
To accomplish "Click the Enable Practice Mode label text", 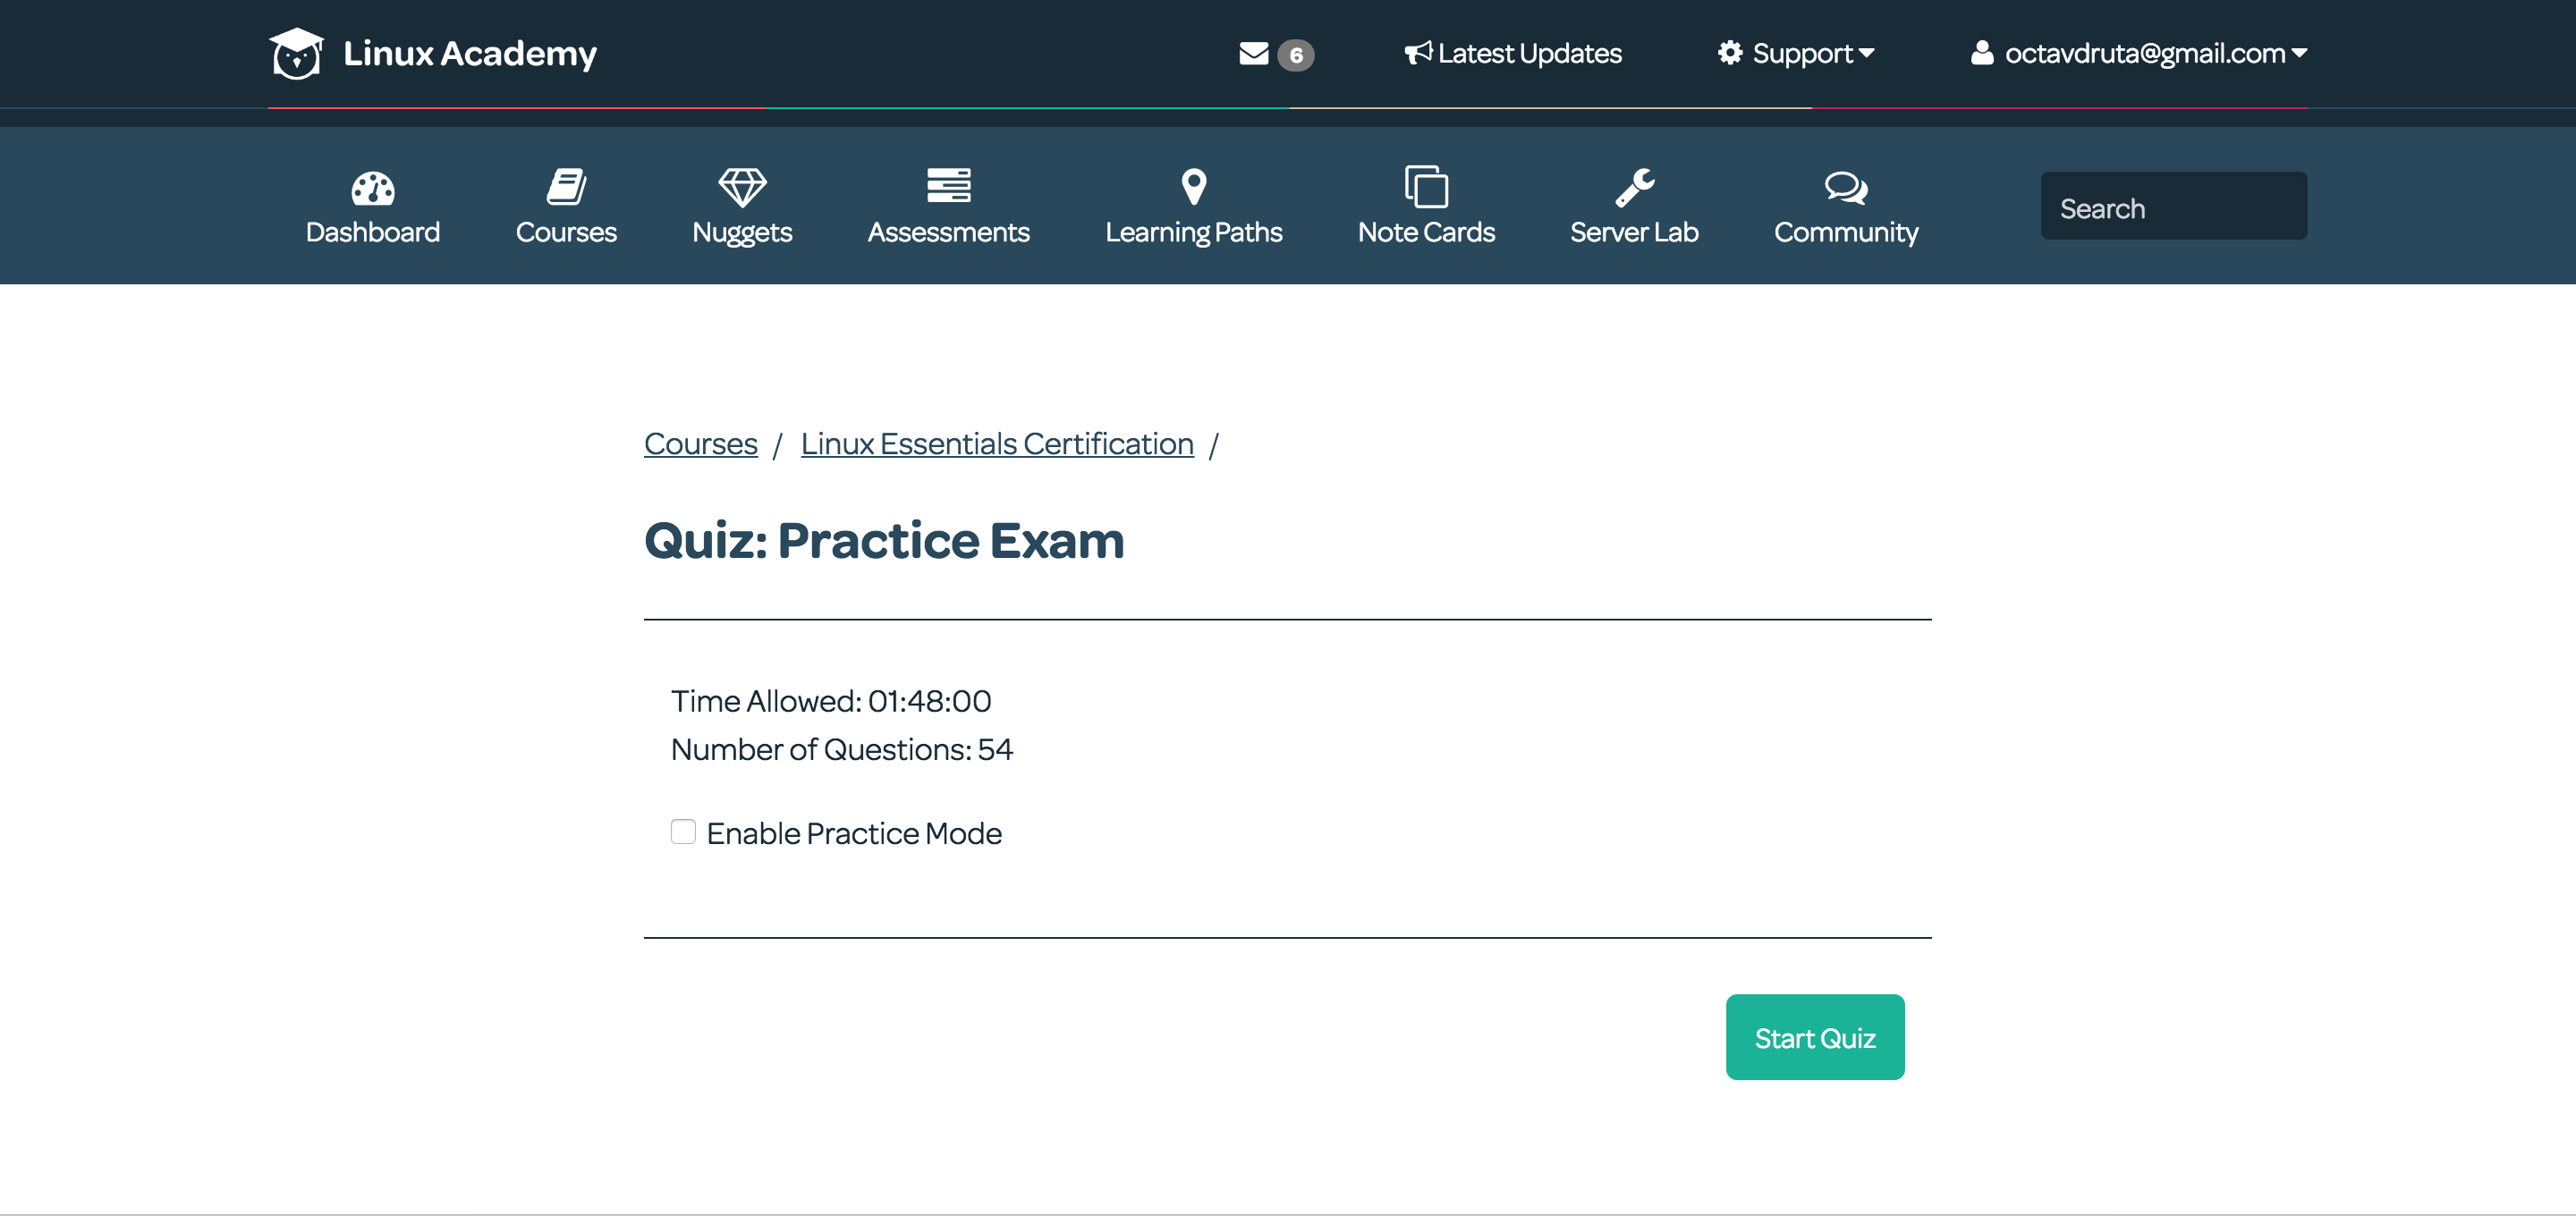I will tap(854, 833).
